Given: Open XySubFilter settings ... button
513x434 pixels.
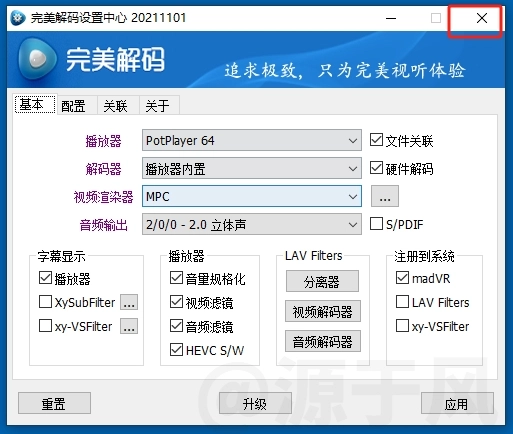Looking at the screenshot, I should 129,302.
